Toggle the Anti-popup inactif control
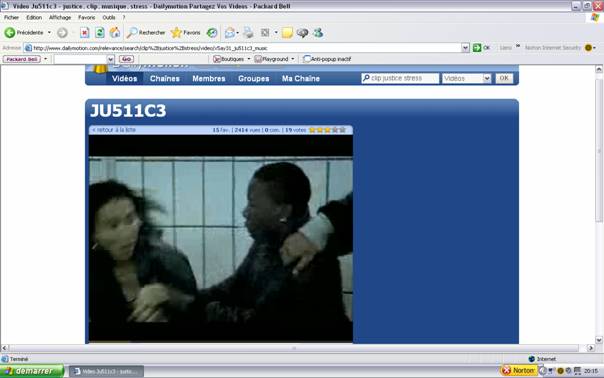 coord(327,59)
